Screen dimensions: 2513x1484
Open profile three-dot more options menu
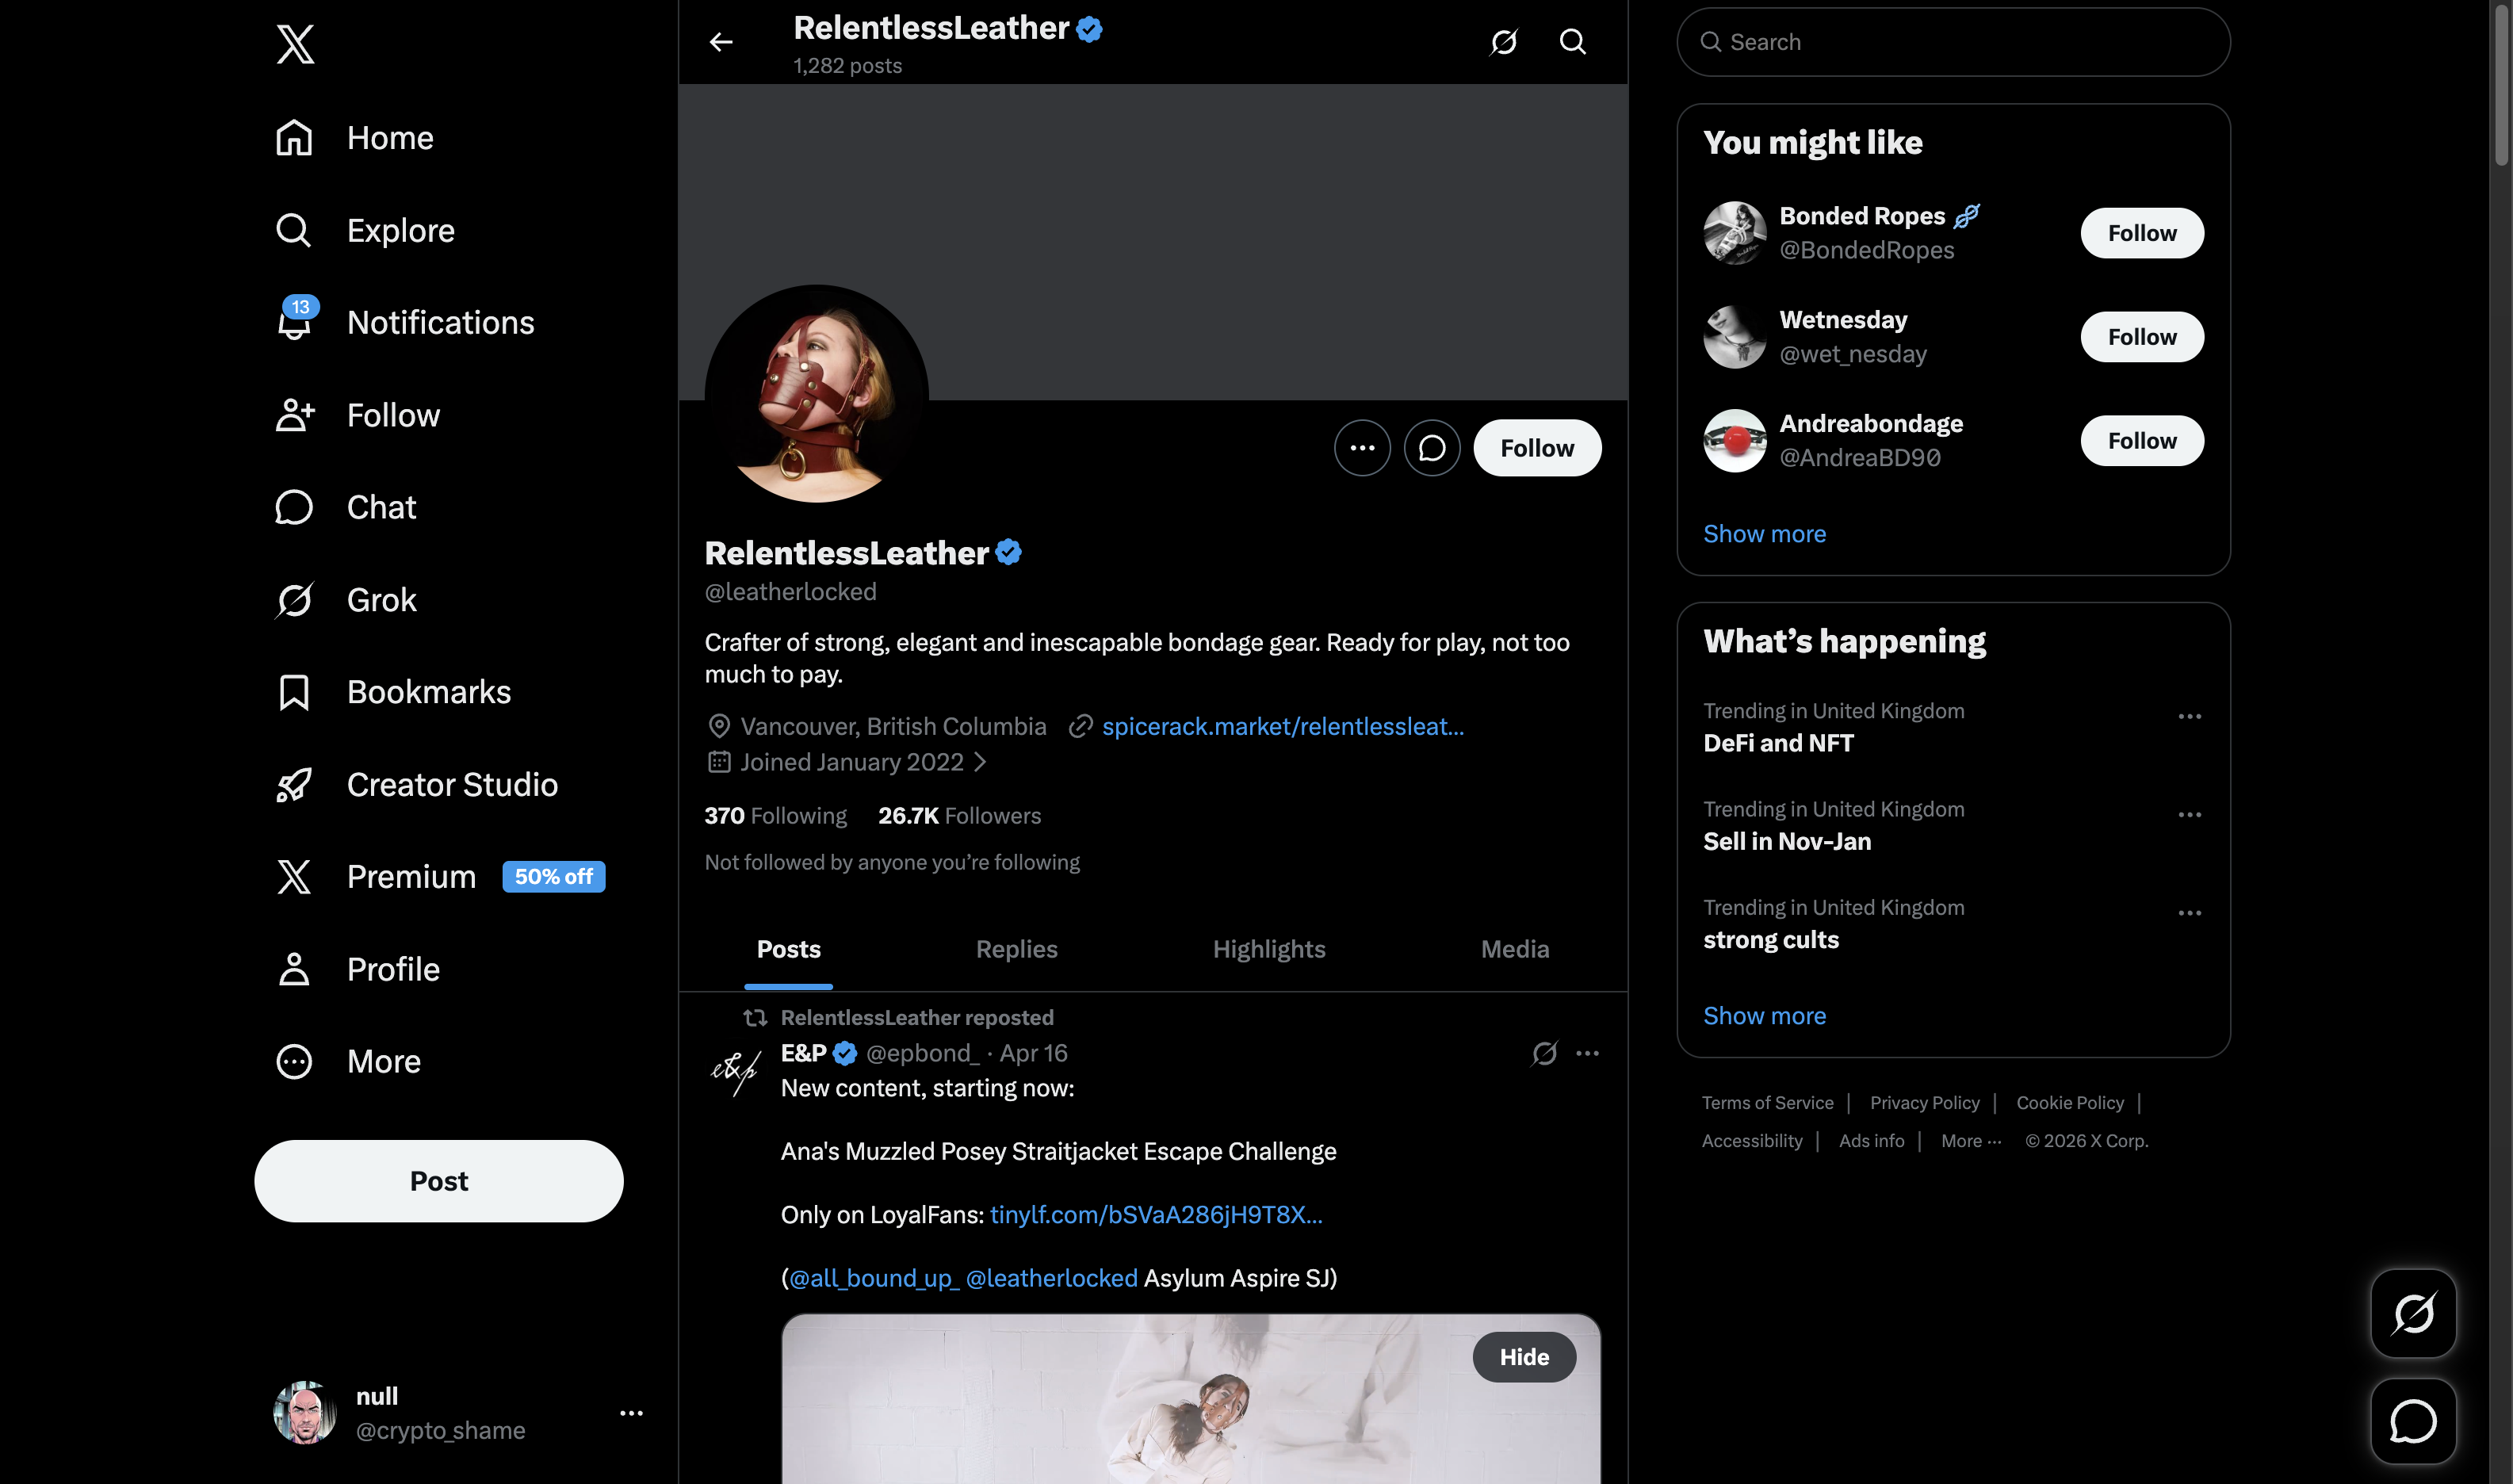1361,448
